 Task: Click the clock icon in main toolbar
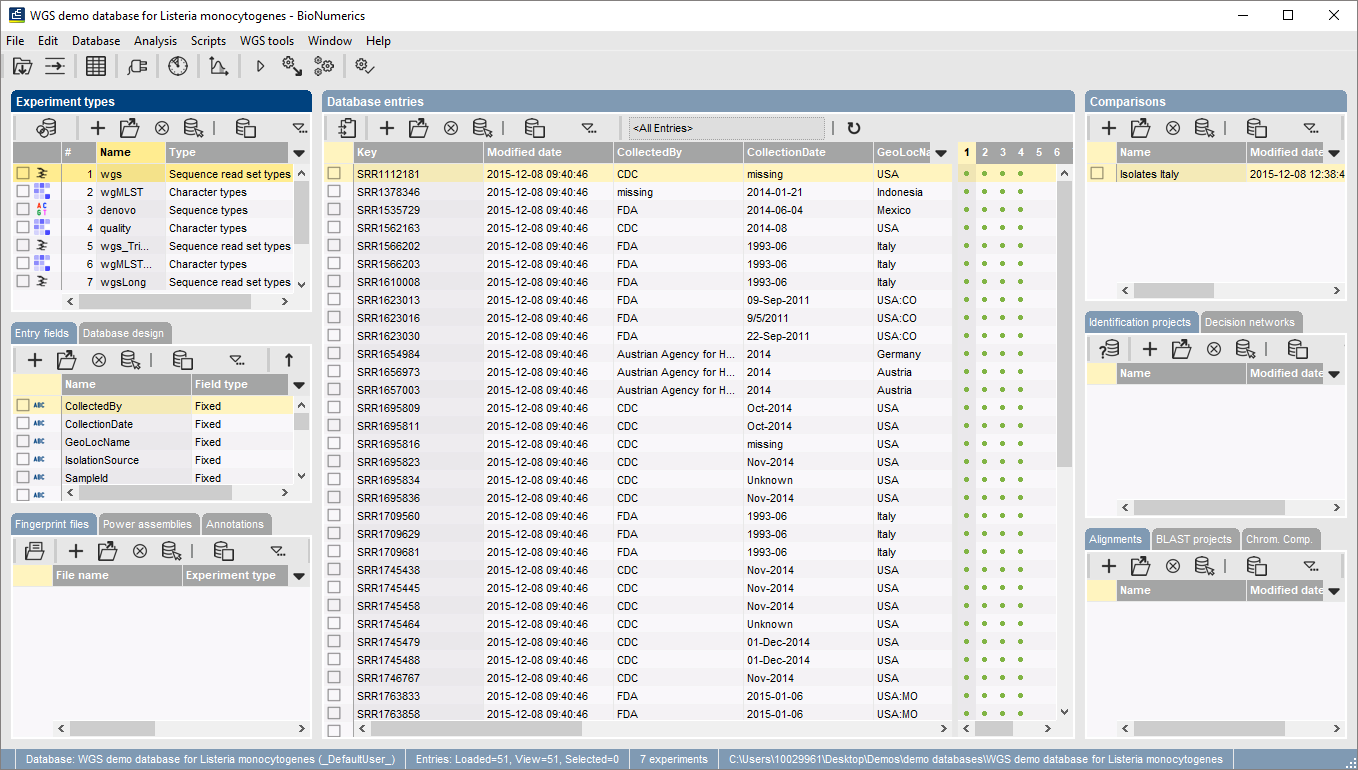tap(177, 66)
